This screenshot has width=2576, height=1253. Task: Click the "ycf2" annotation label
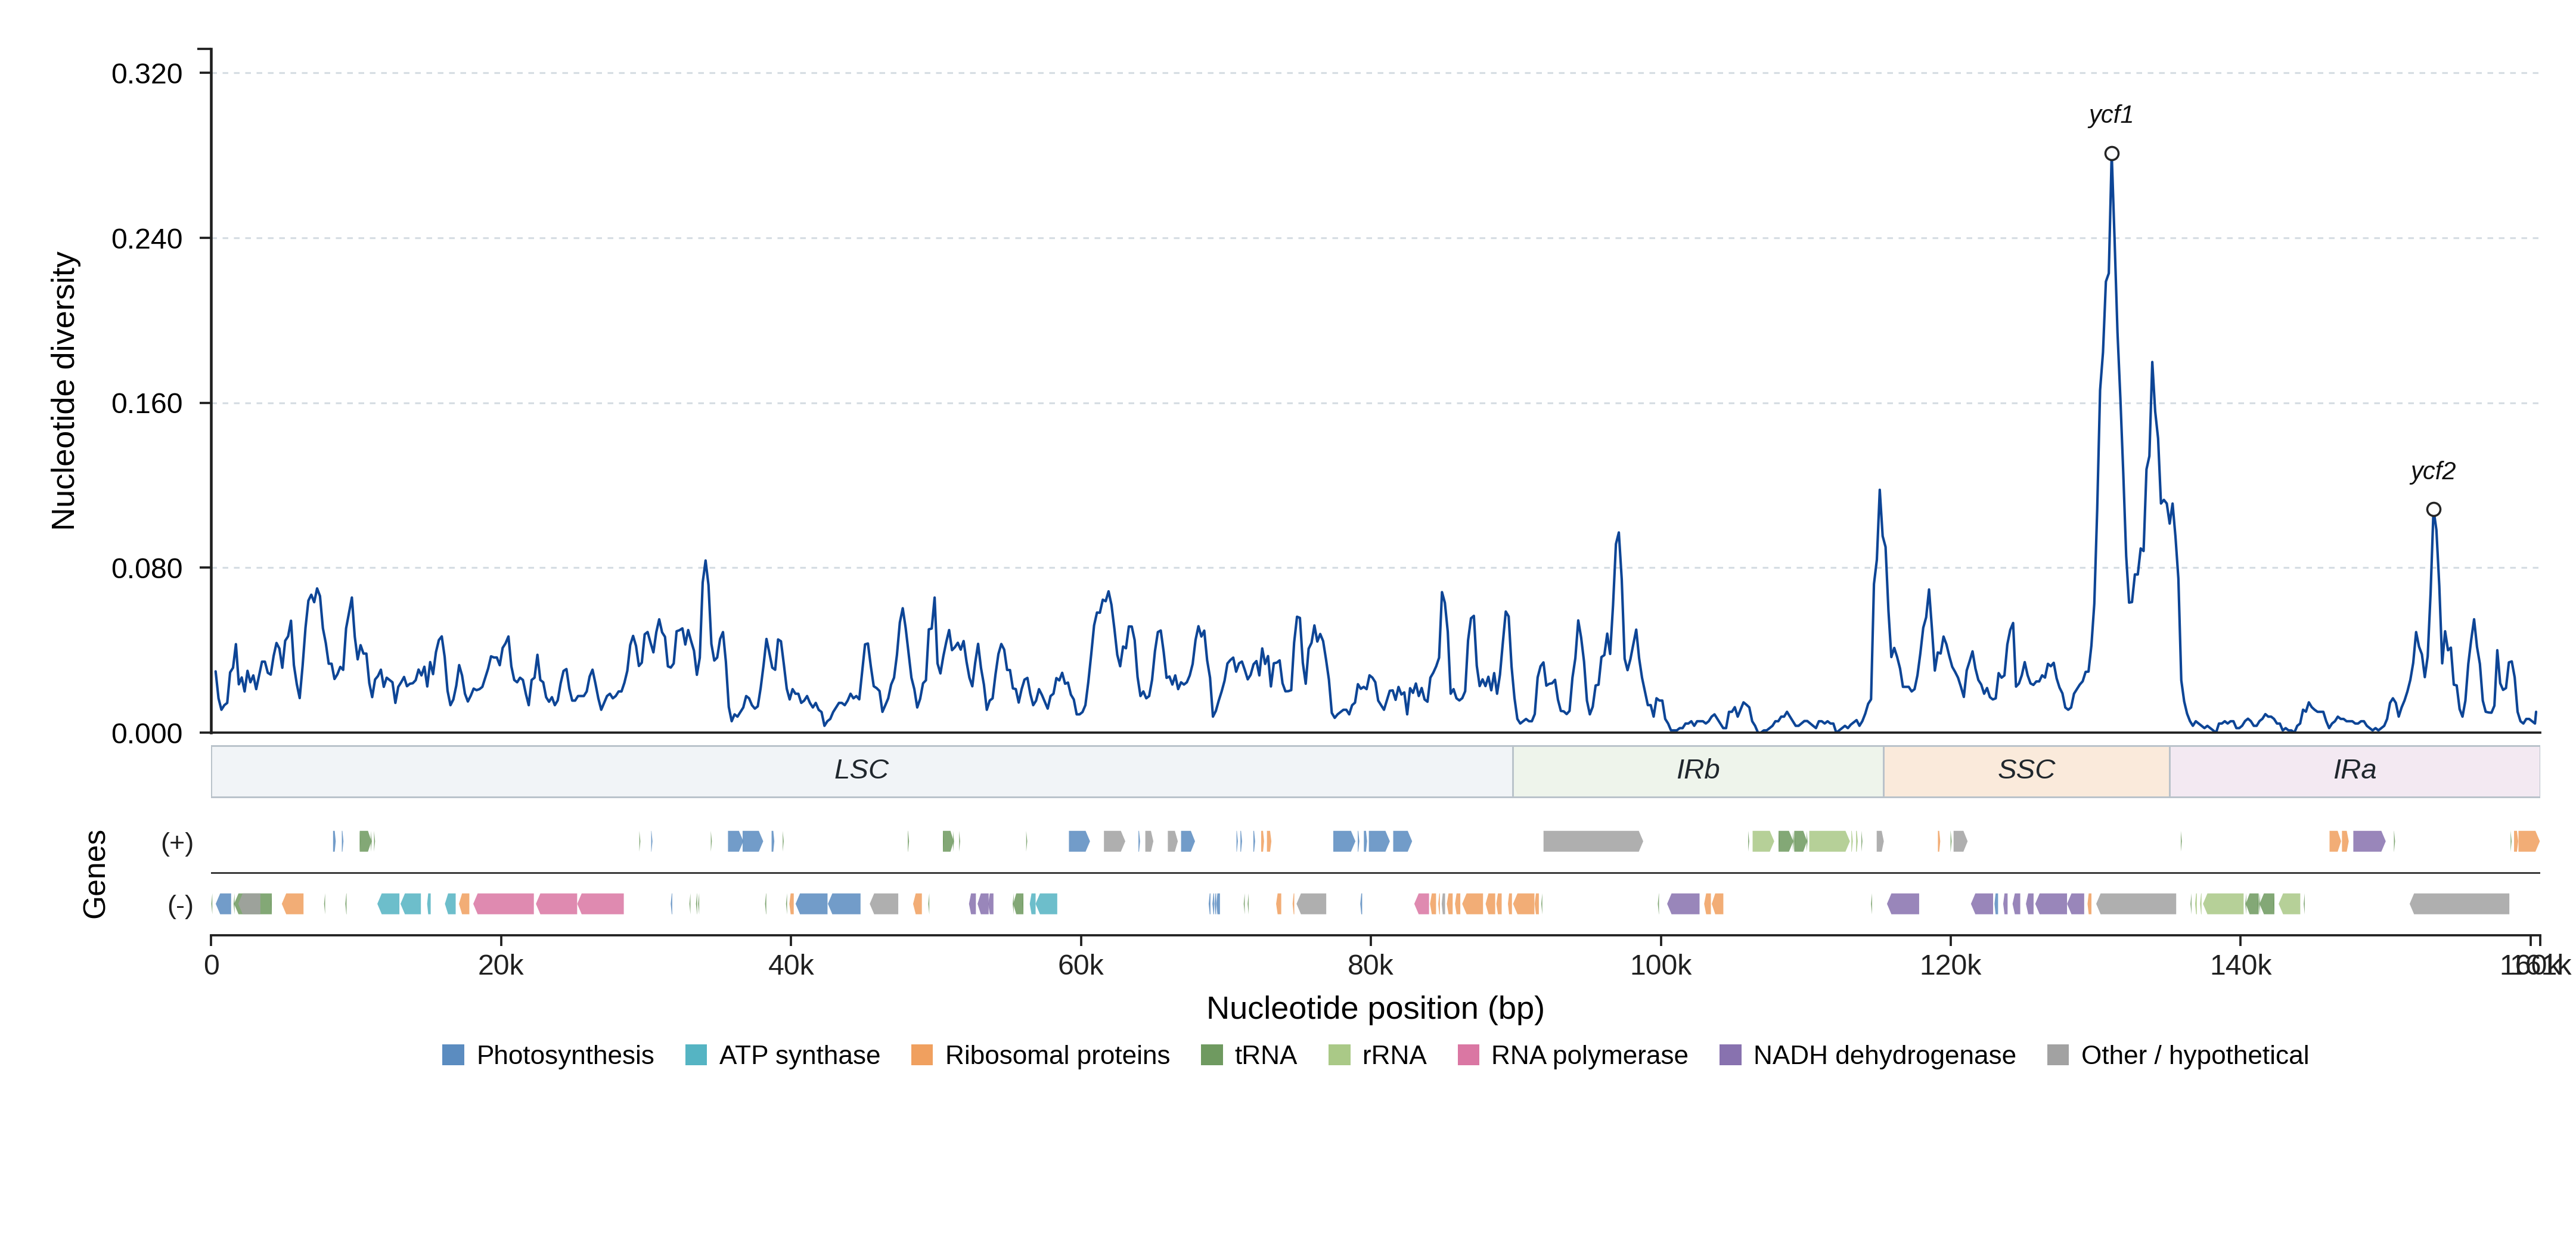(2433, 471)
